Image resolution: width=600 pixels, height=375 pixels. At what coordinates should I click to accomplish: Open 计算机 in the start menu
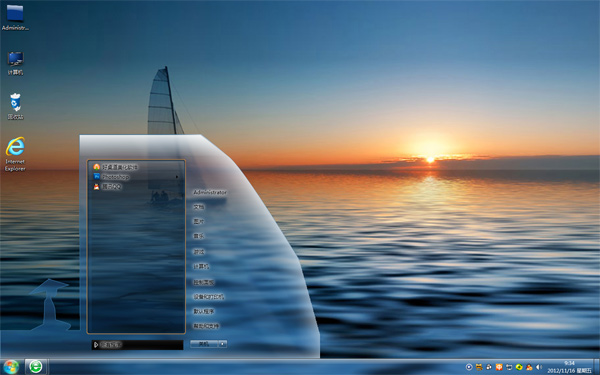[201, 266]
